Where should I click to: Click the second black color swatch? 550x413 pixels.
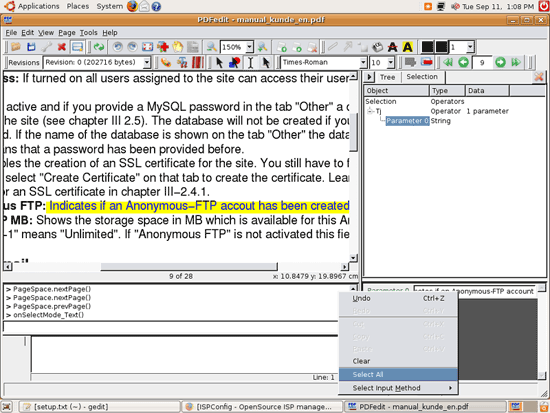point(441,47)
